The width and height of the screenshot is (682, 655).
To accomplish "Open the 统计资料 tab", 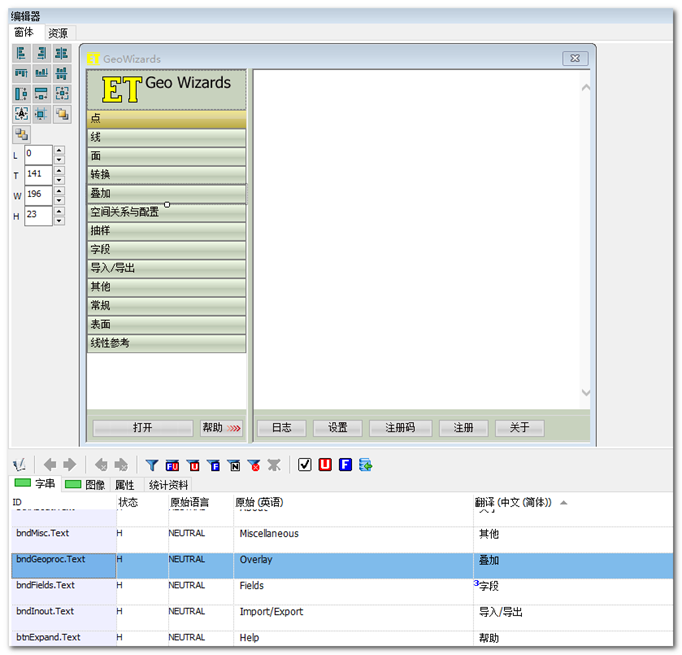I will click(x=168, y=485).
